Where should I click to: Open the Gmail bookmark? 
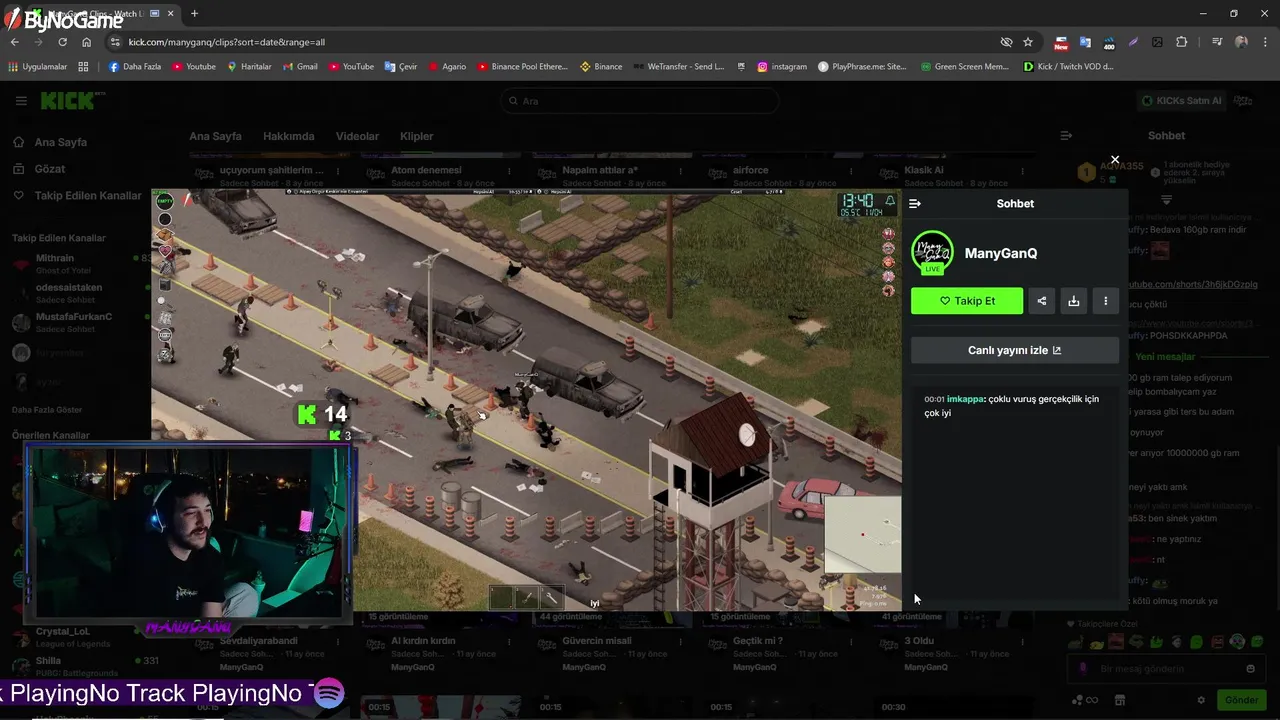(x=300, y=67)
